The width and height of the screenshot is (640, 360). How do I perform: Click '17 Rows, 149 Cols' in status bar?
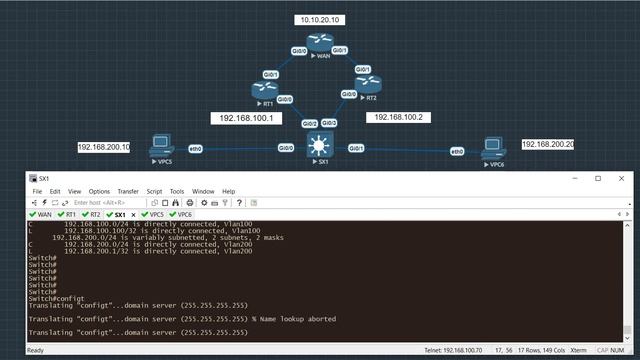pyautogui.click(x=541, y=350)
